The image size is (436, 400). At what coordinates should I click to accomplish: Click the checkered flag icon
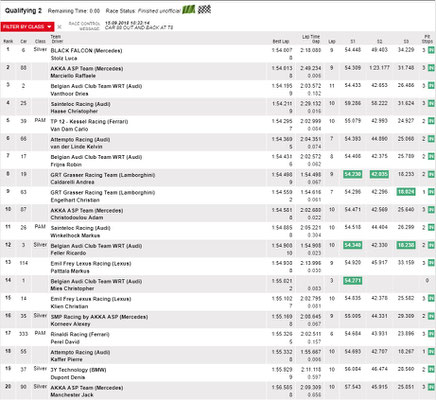(204, 10)
